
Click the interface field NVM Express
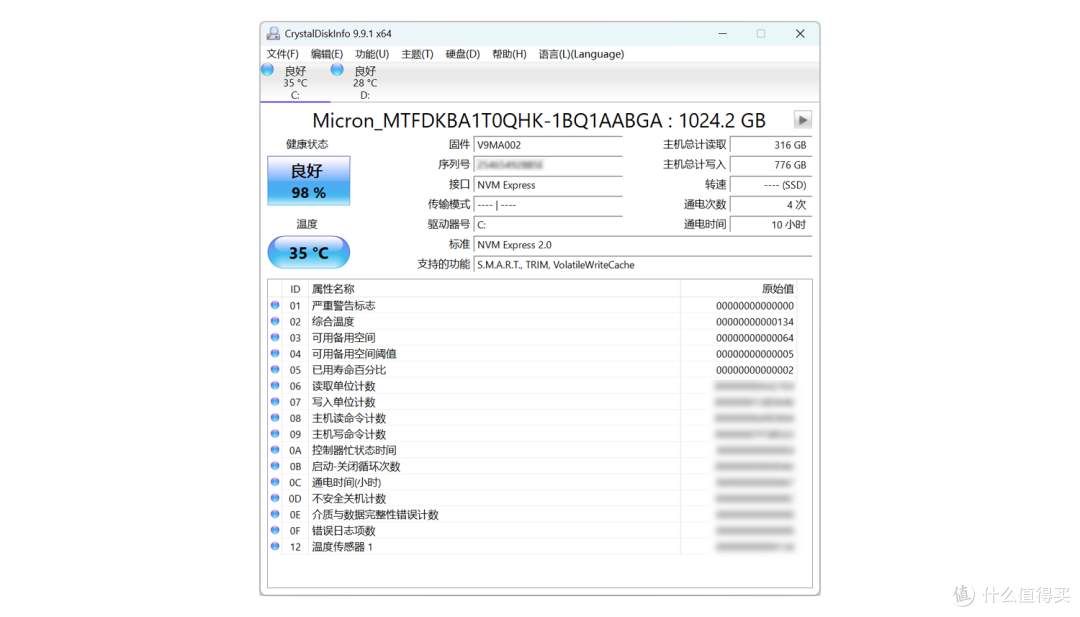548,185
